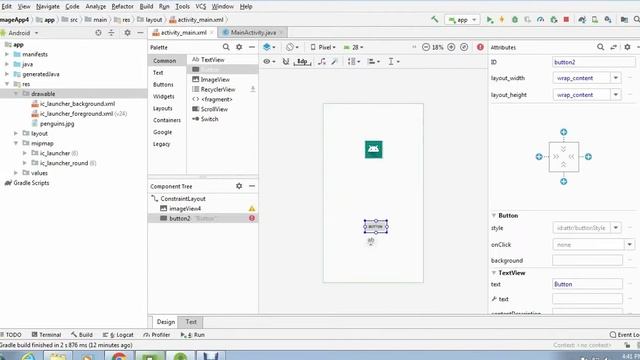The width and height of the screenshot is (640, 360).
Task: Search the Palette with magnifier icon
Action: pos(226,47)
